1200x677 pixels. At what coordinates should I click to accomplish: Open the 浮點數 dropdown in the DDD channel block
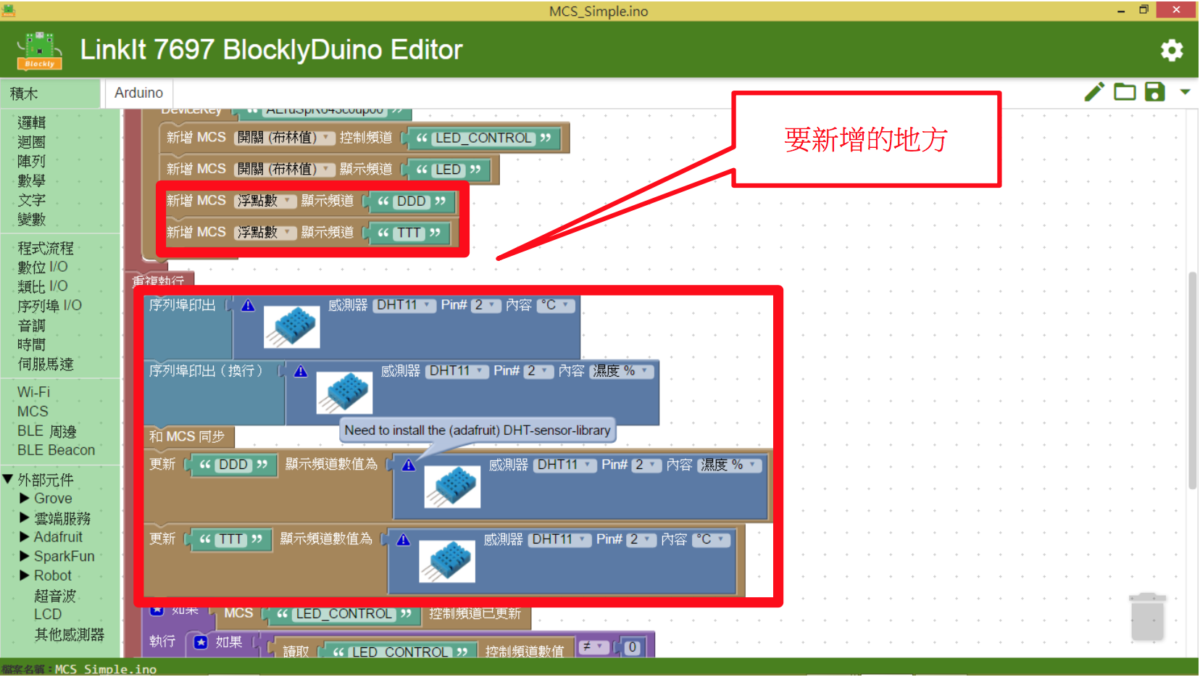point(265,201)
